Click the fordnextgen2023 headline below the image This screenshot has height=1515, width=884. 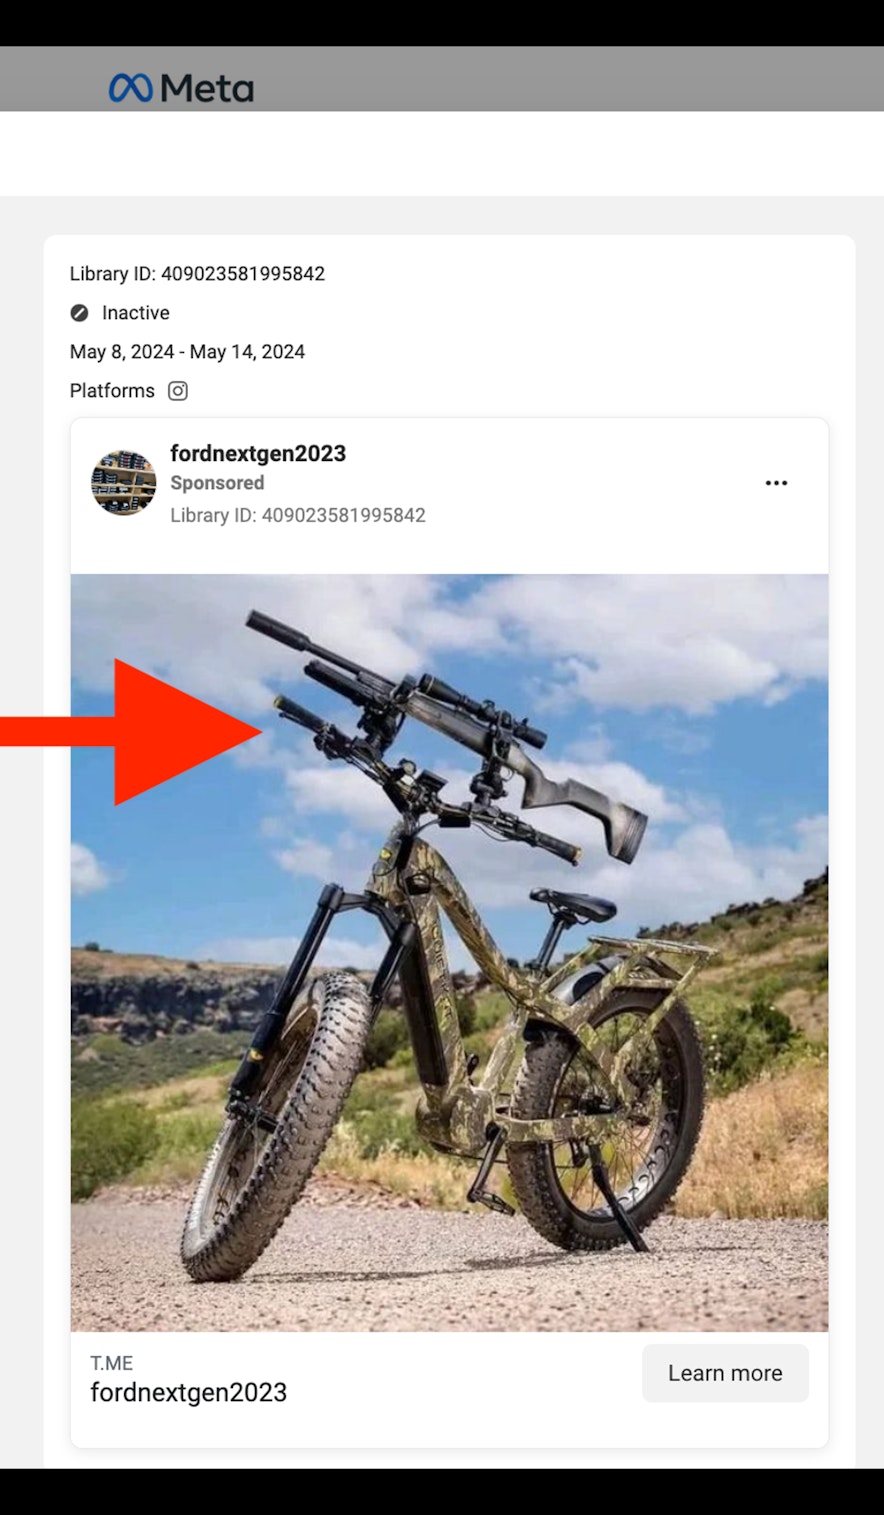pyautogui.click(x=188, y=1392)
